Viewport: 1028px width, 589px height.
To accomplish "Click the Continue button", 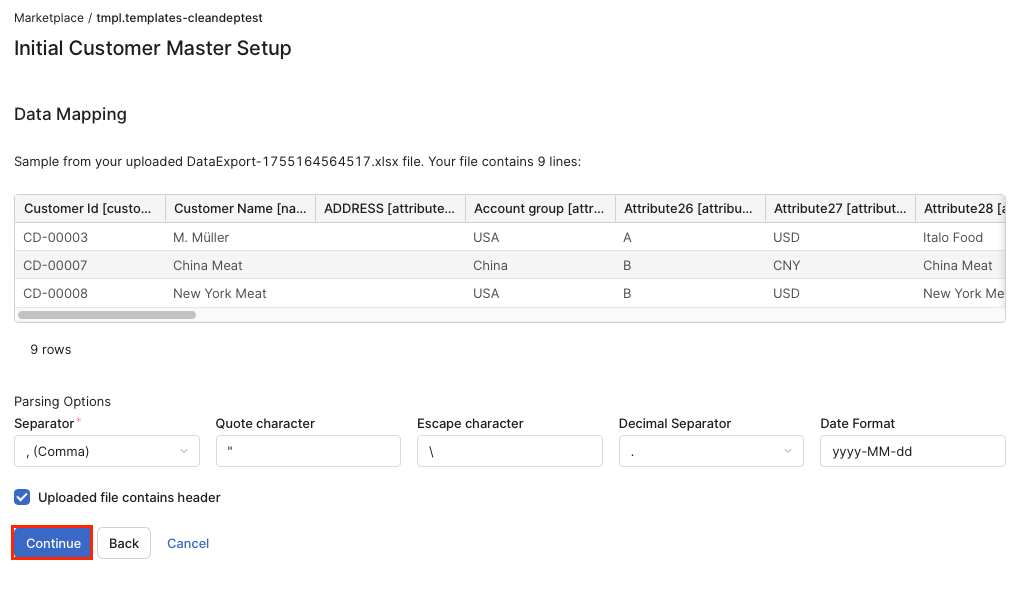I will [51, 542].
